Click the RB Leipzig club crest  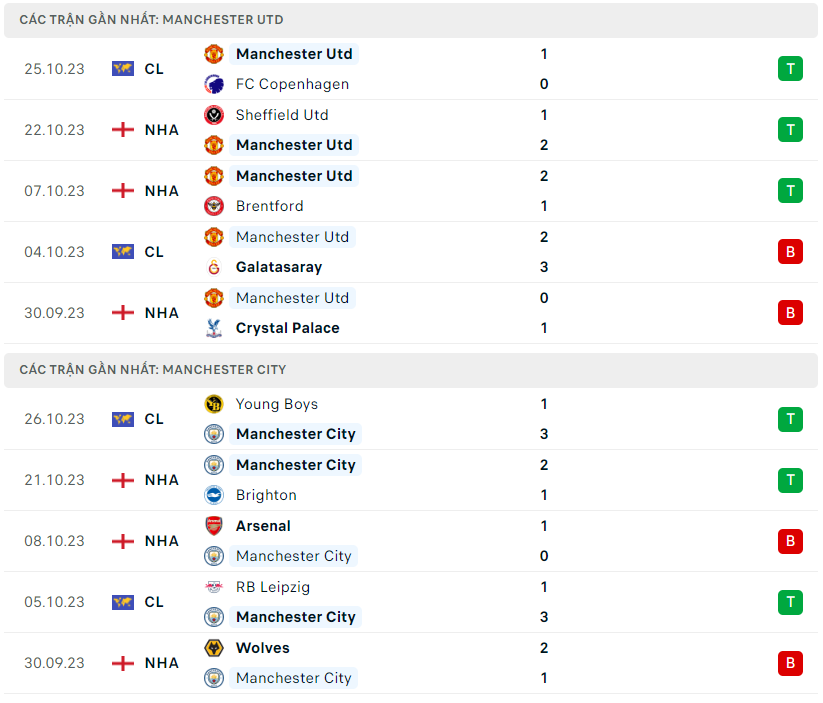click(x=214, y=587)
